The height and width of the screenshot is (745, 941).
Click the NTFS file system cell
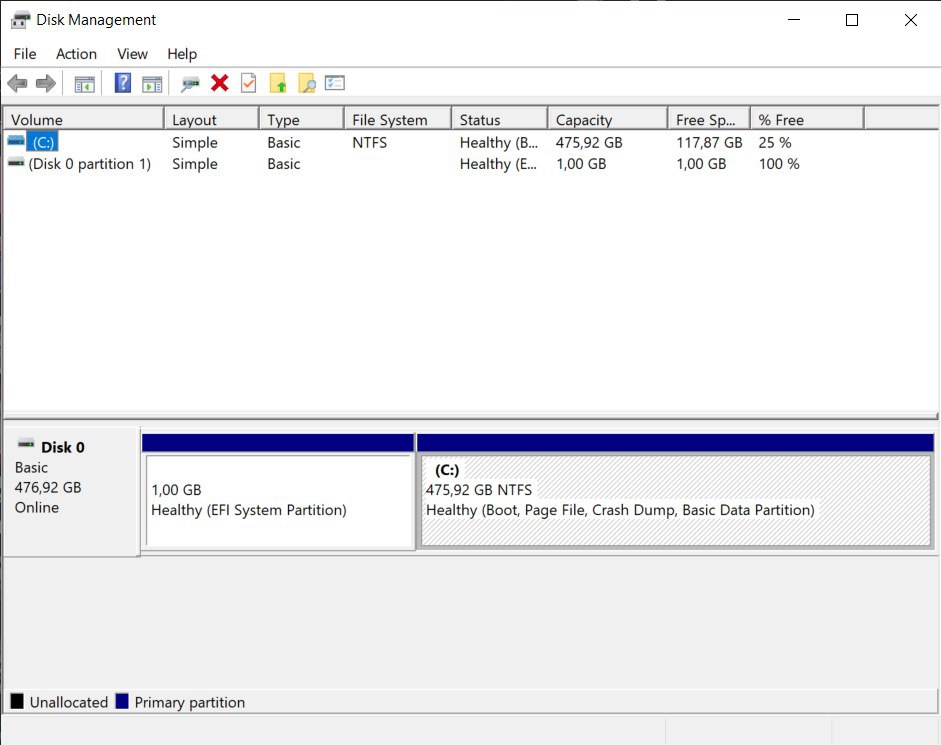point(370,142)
